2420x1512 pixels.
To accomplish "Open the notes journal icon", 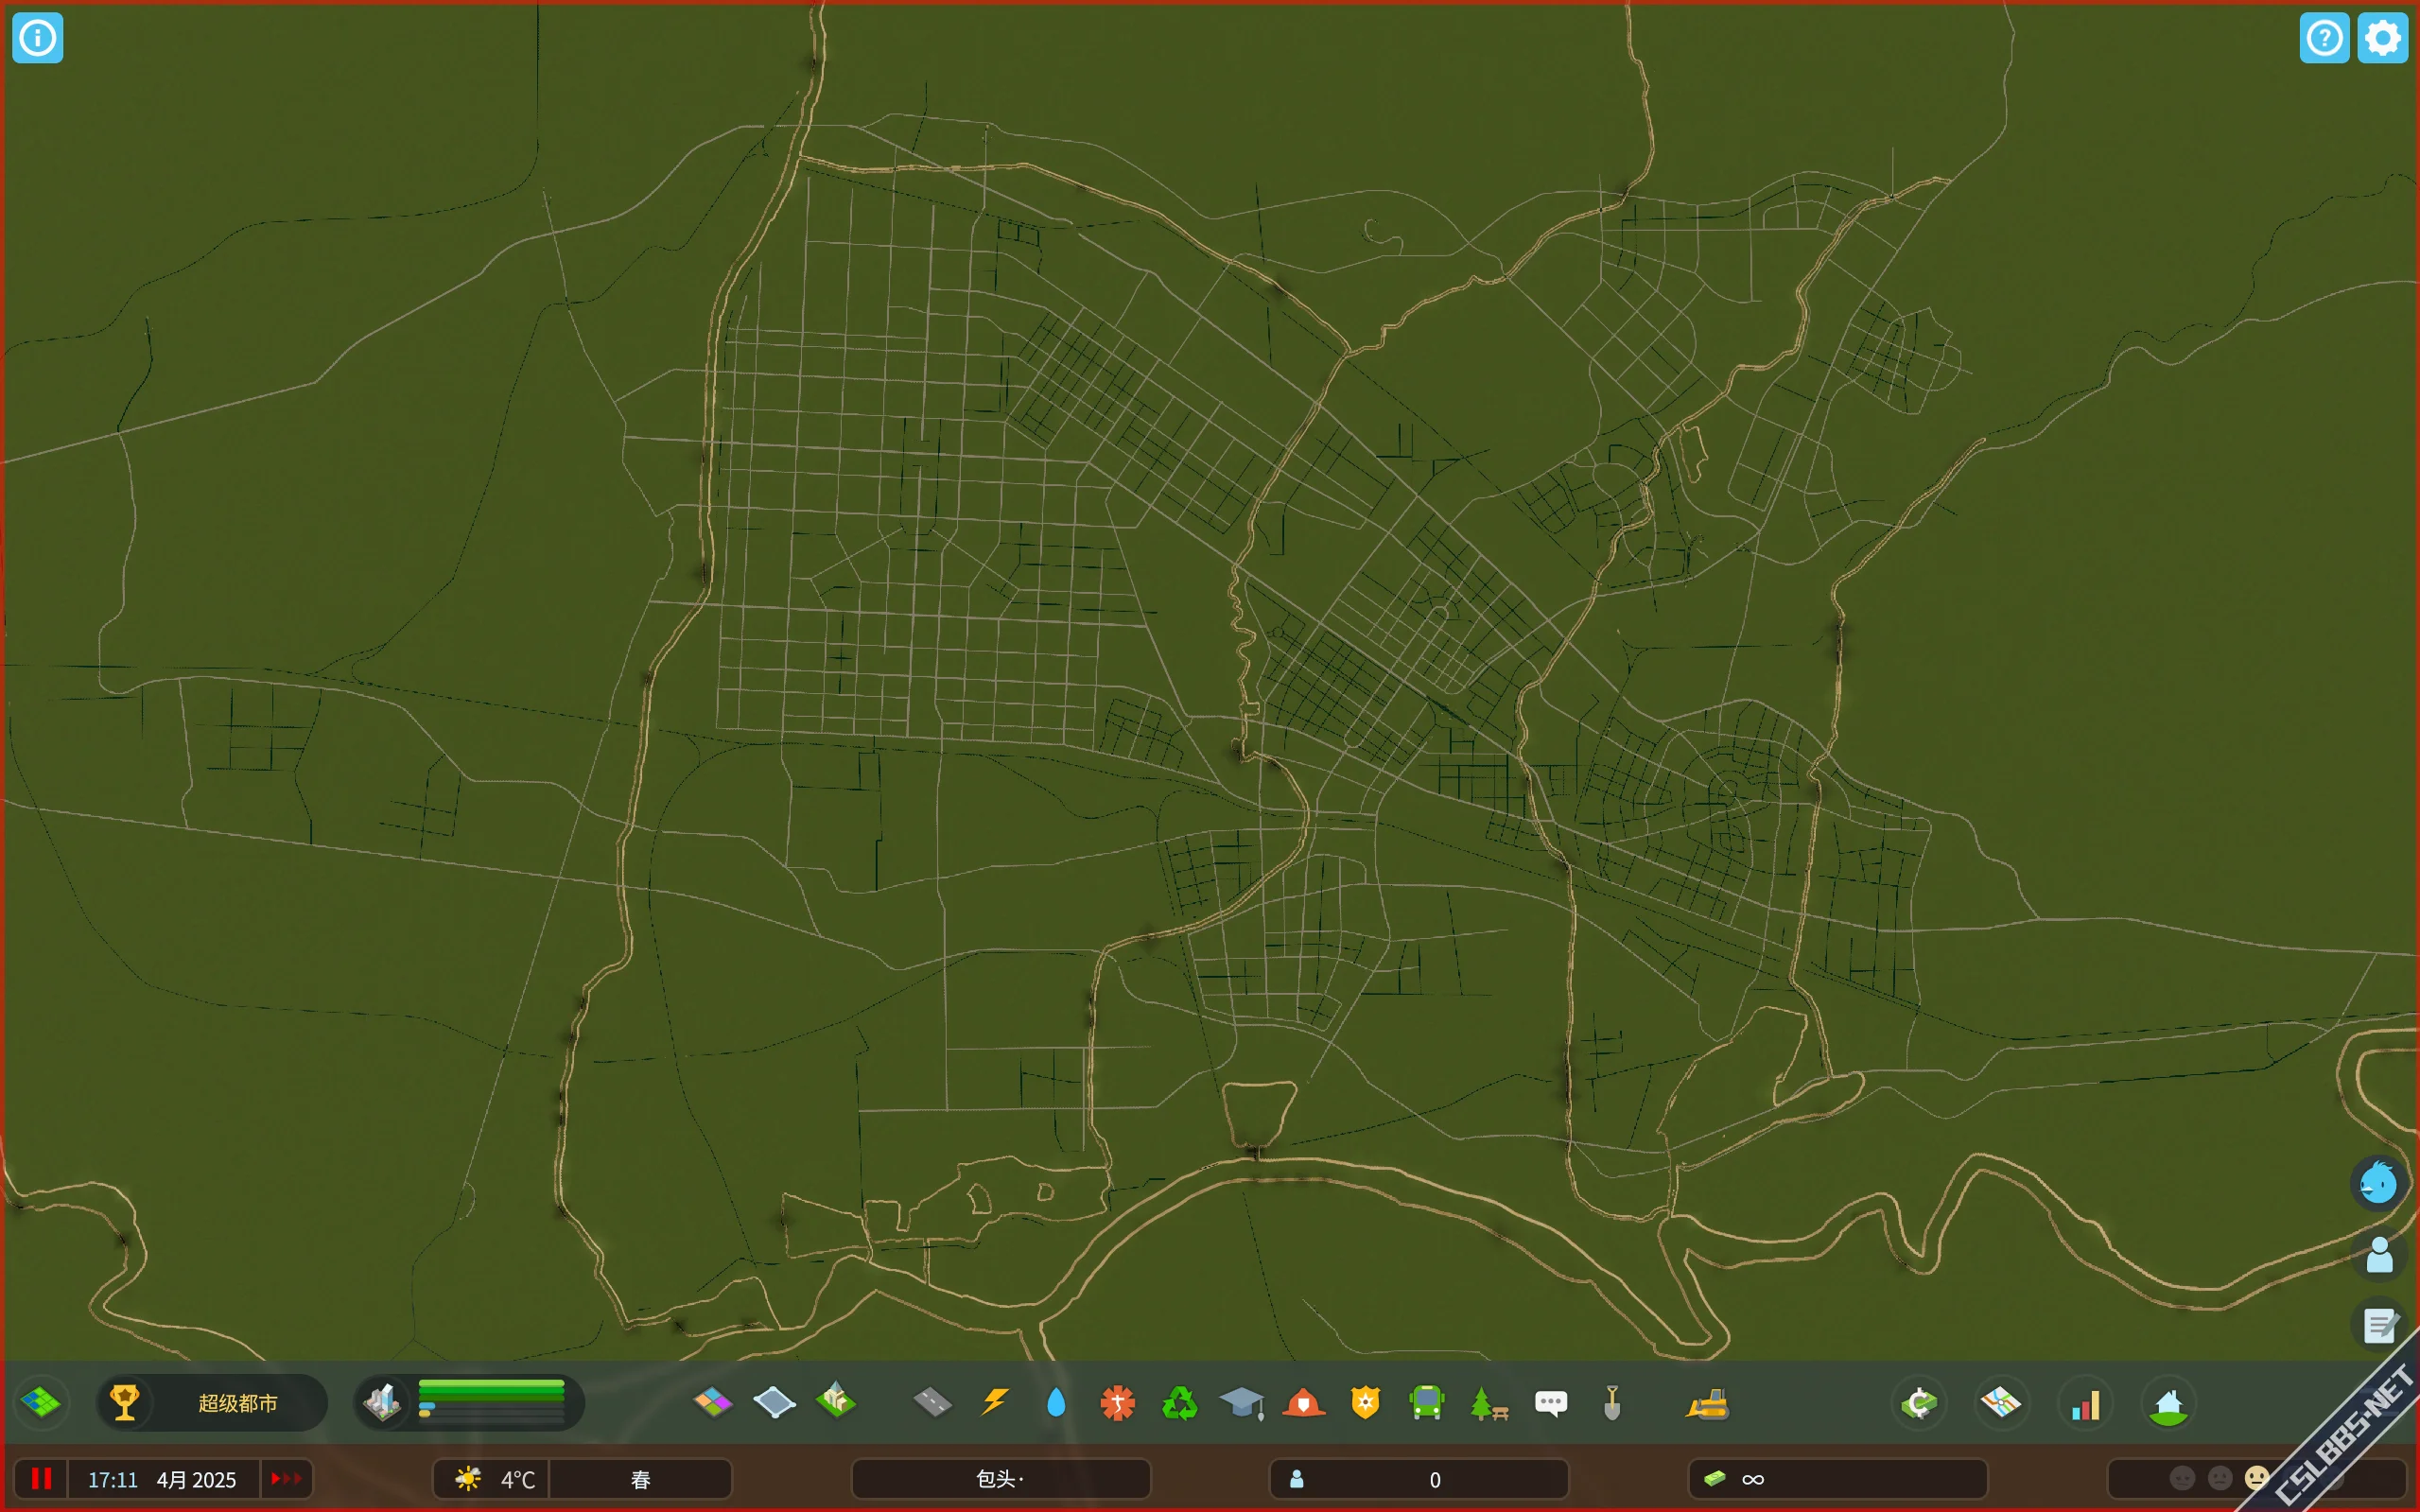I will (x=2378, y=1325).
